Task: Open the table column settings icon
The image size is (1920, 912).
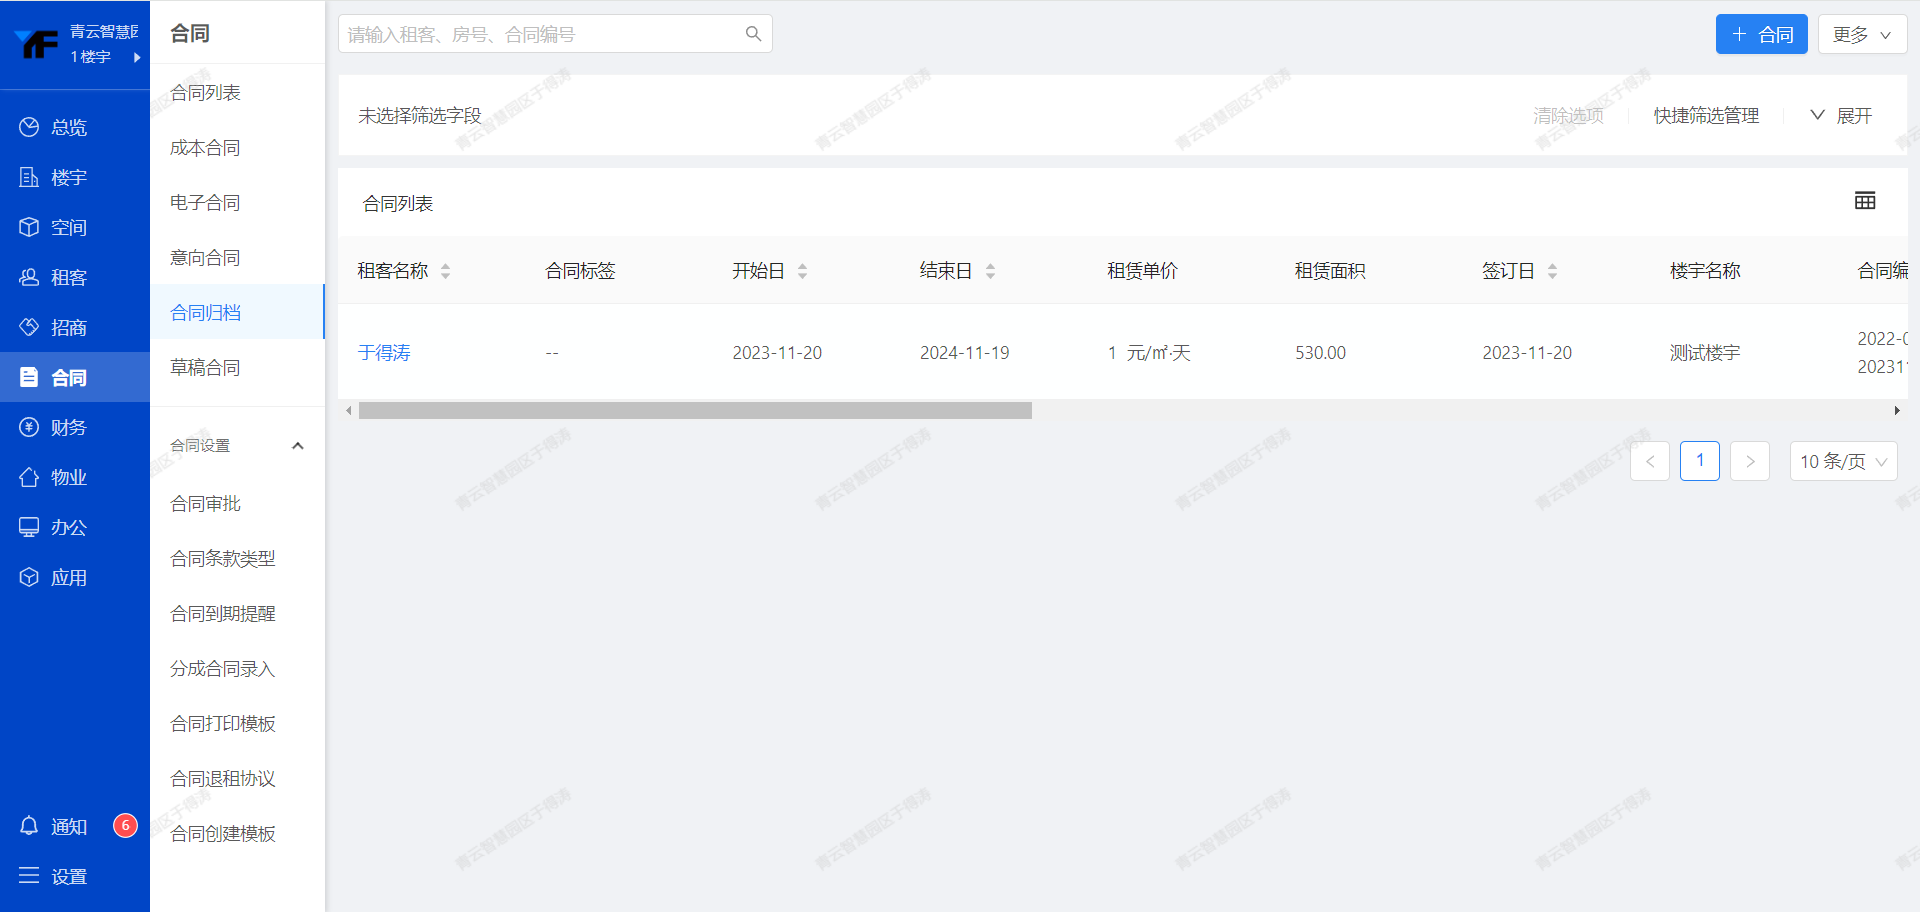Action: tap(1864, 201)
